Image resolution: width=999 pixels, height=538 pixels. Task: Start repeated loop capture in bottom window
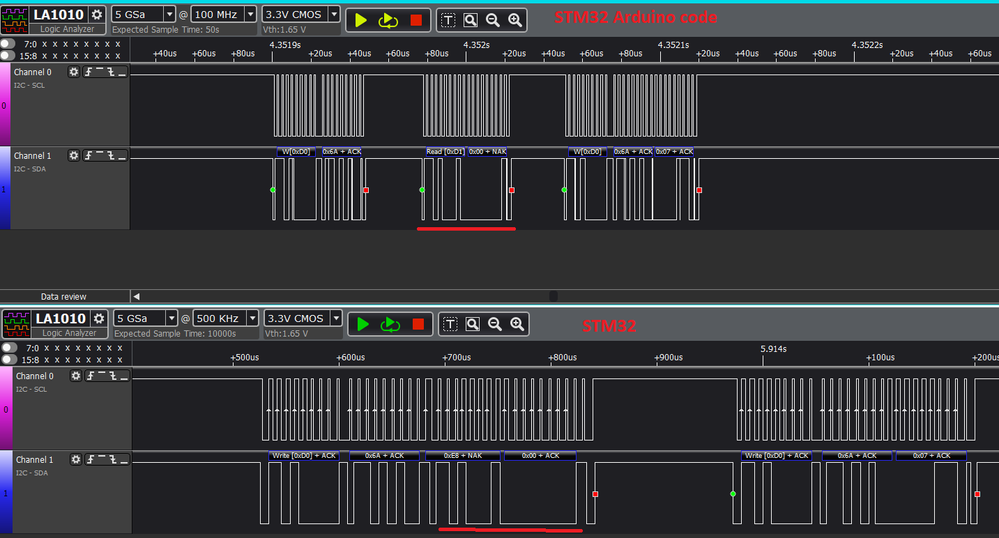390,324
